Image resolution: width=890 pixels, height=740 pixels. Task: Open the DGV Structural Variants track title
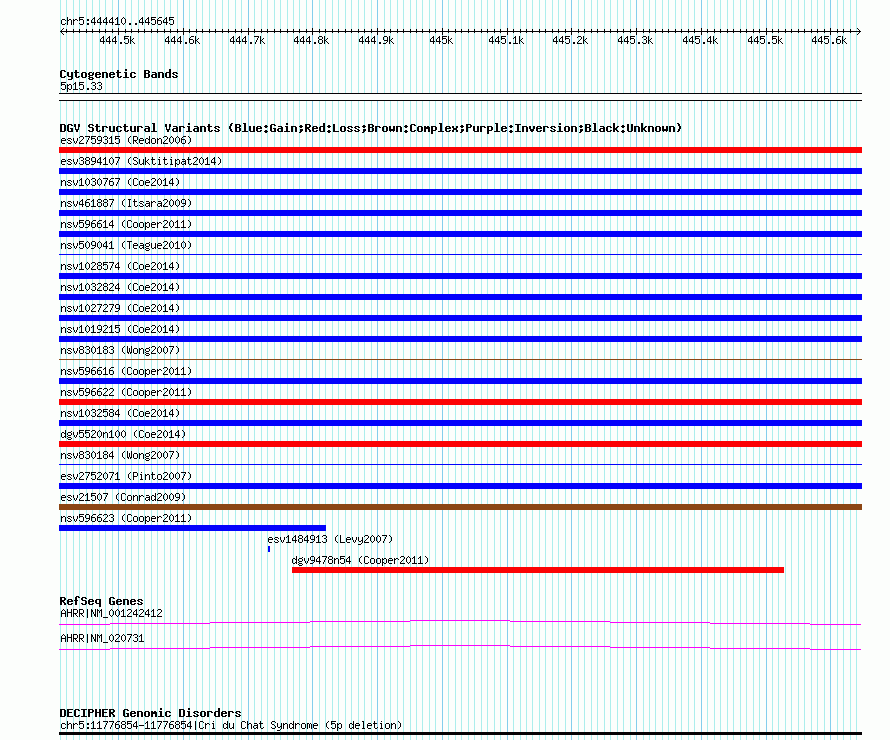coord(371,128)
